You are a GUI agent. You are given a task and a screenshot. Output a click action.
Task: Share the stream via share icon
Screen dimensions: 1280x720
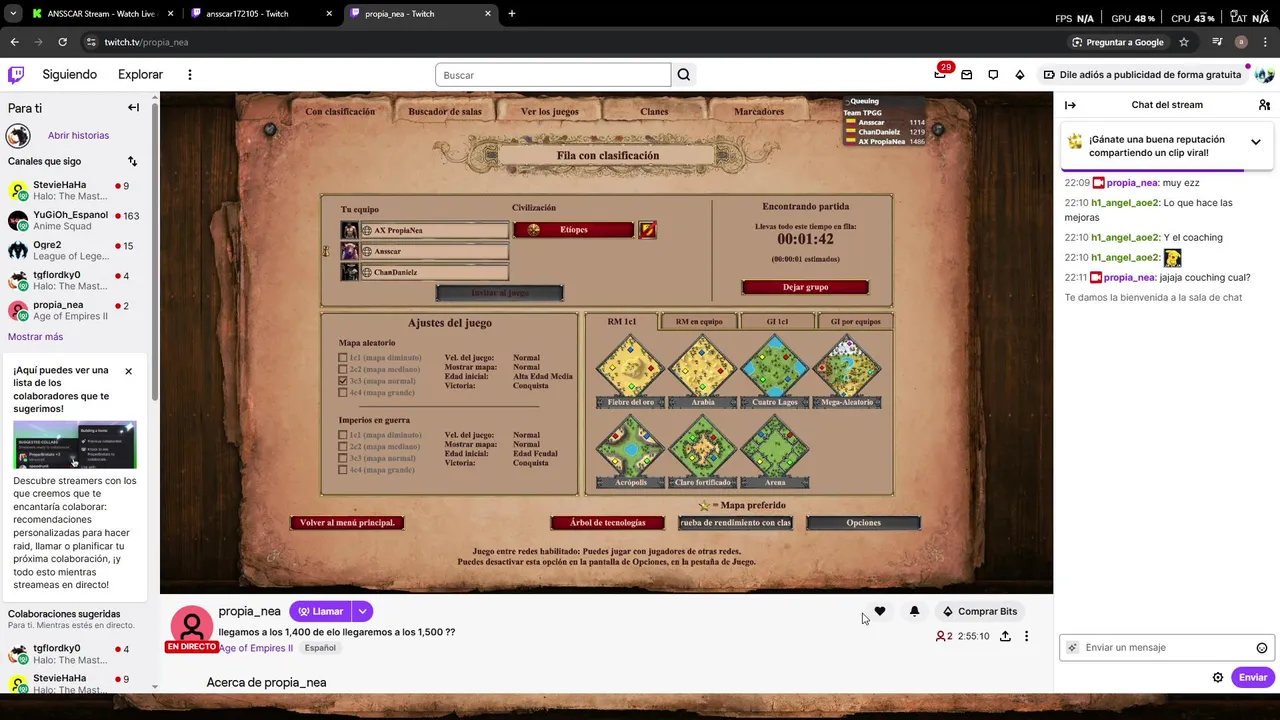(x=1005, y=636)
